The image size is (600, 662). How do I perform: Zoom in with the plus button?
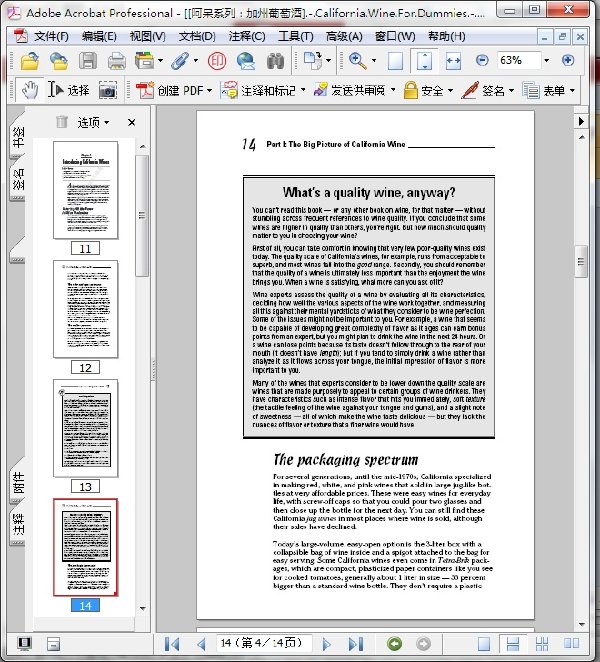coord(568,60)
